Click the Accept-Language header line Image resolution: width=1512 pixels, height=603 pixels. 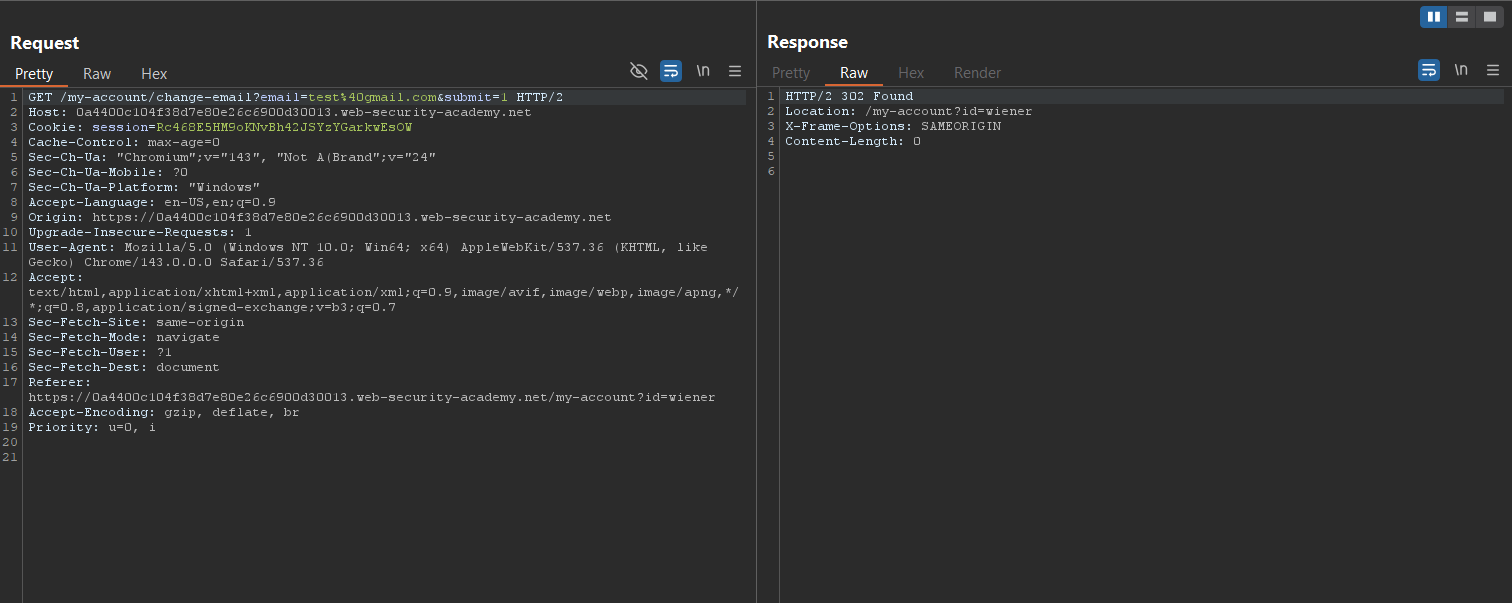tap(152, 202)
